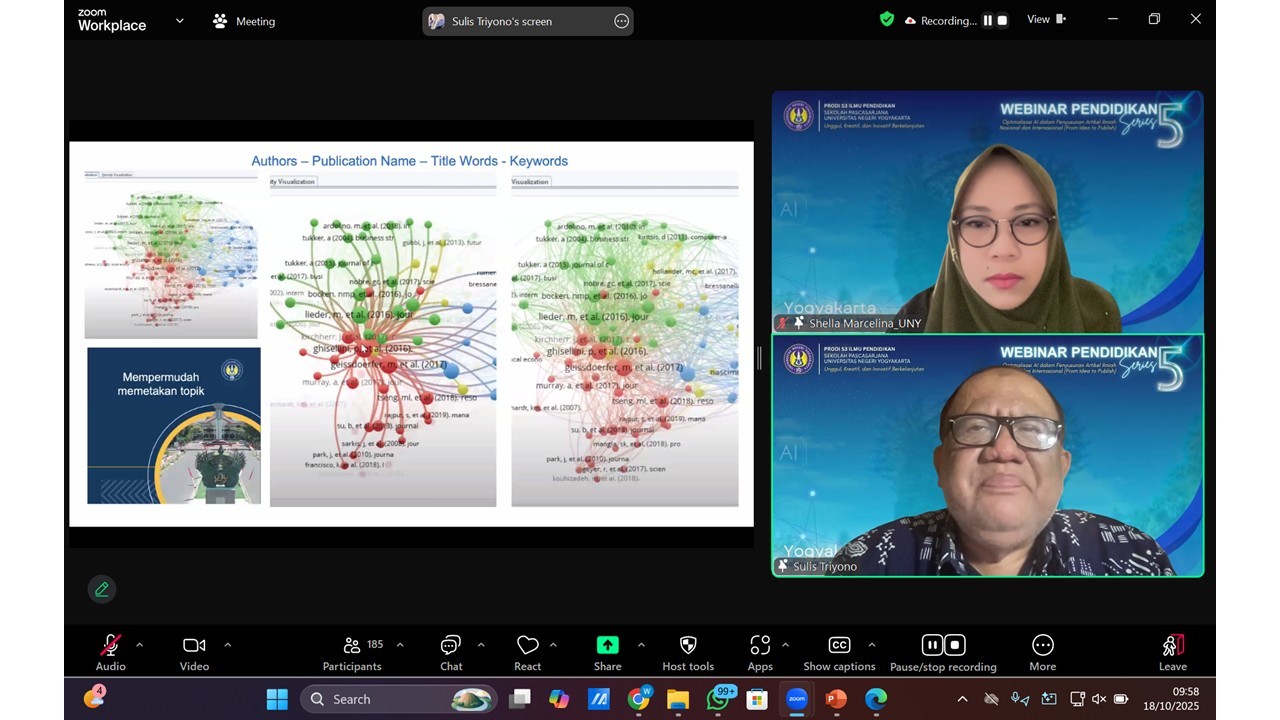Open screen share options ellipsis
Viewport: 1280px width, 720px height.
click(621, 21)
